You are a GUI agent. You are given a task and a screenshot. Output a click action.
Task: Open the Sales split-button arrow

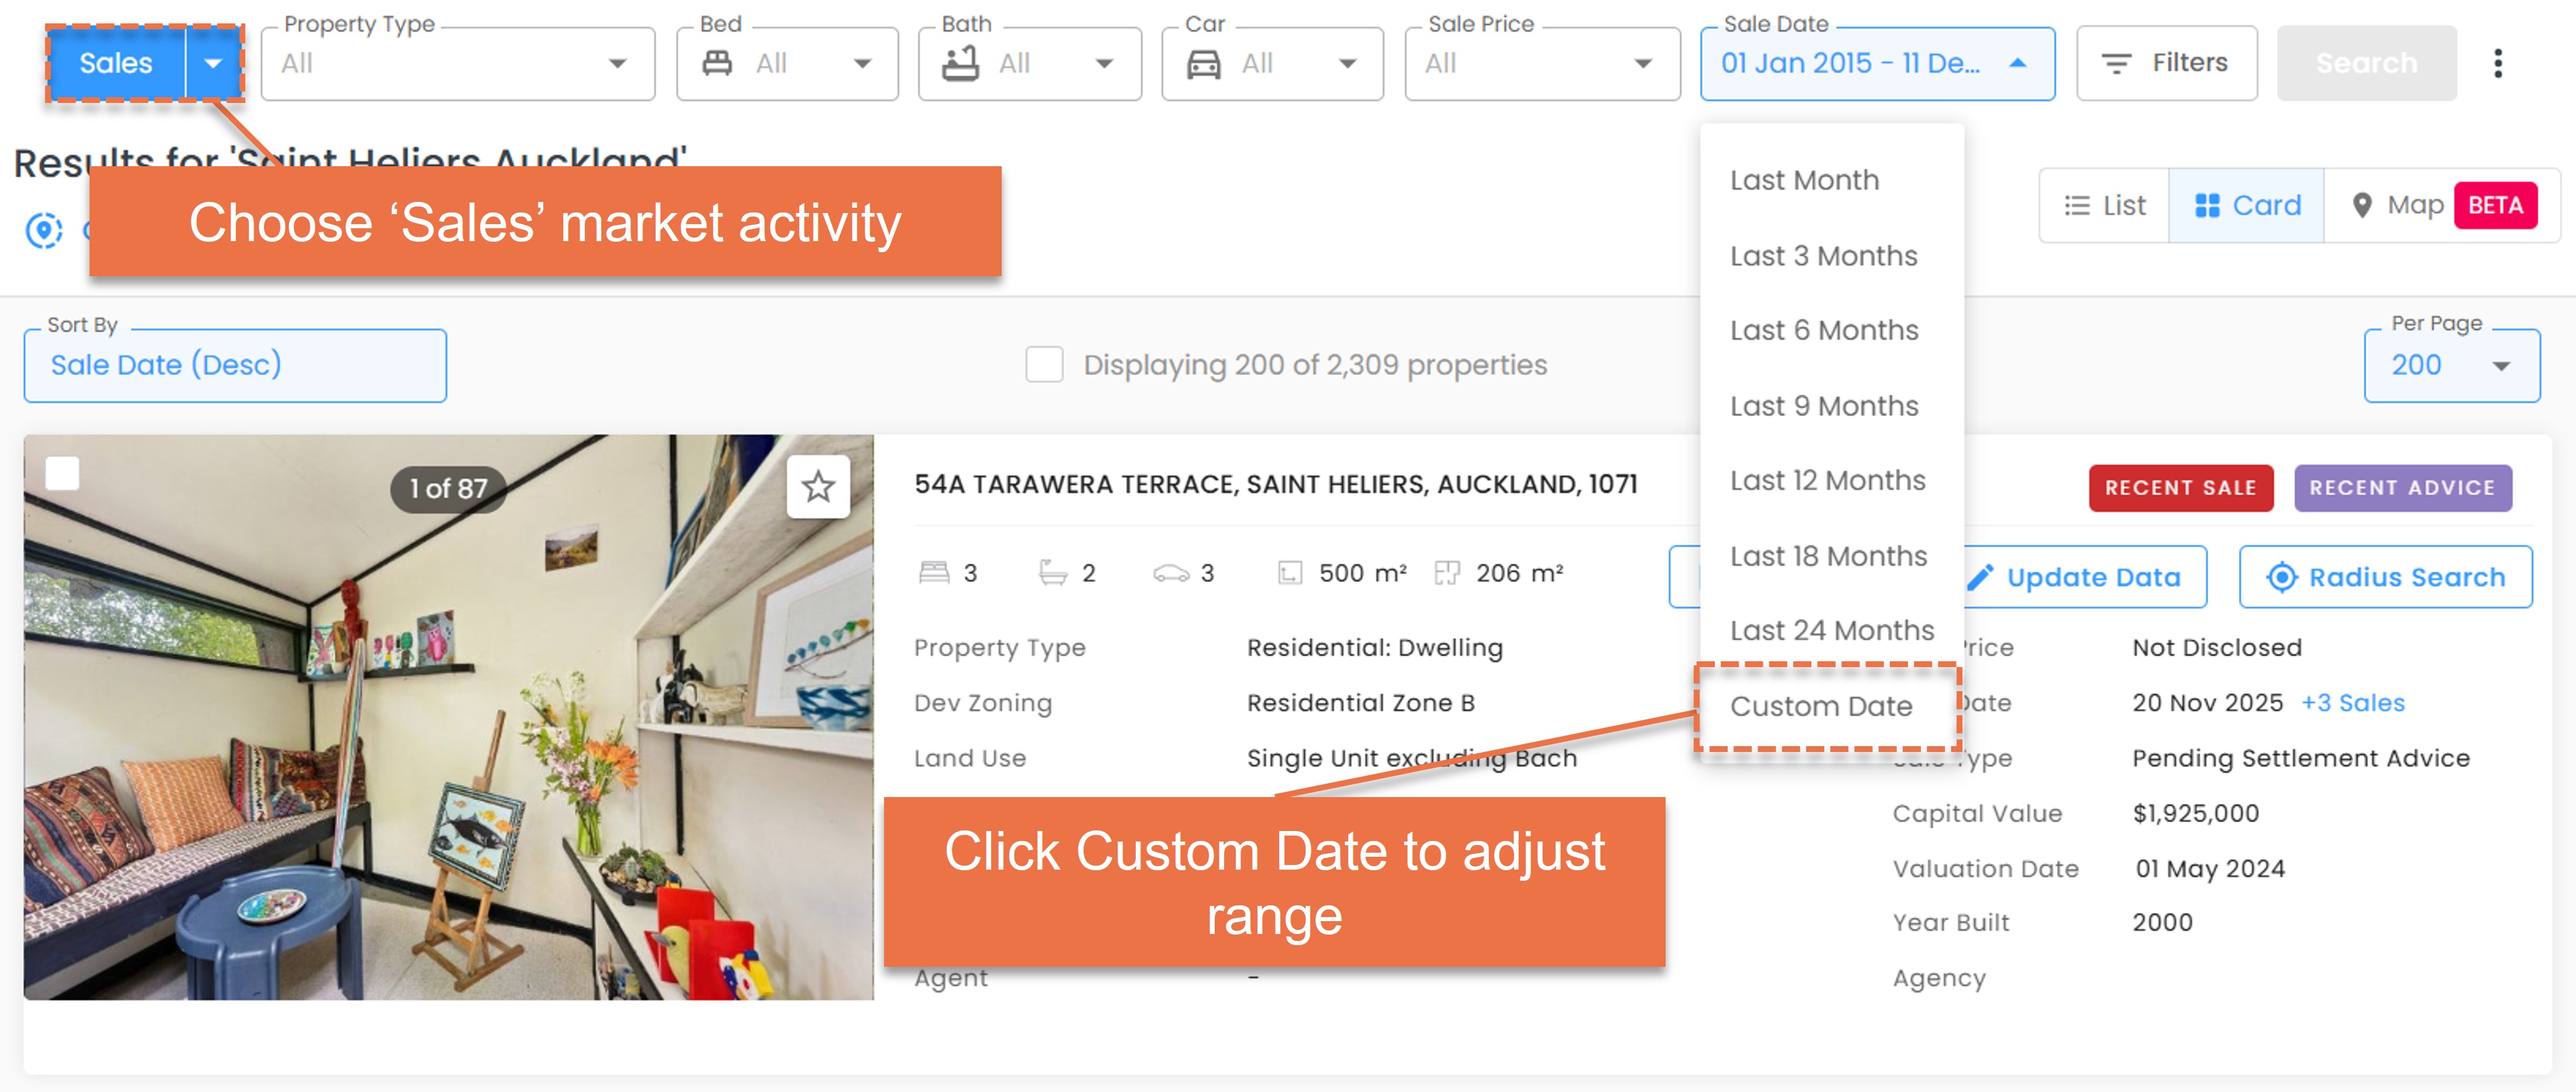pos(213,63)
